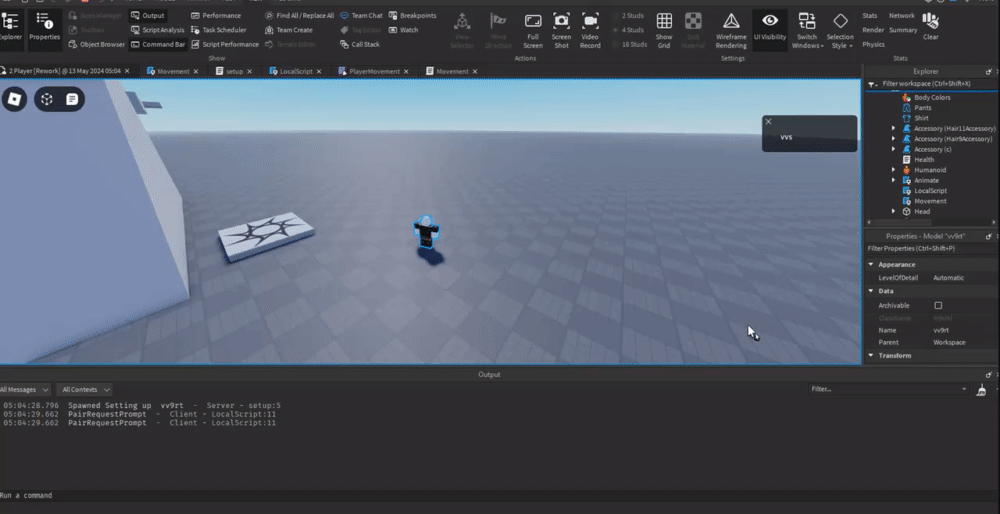1000x514 pixels.
Task: Show Physics stats
Action: click(873, 45)
